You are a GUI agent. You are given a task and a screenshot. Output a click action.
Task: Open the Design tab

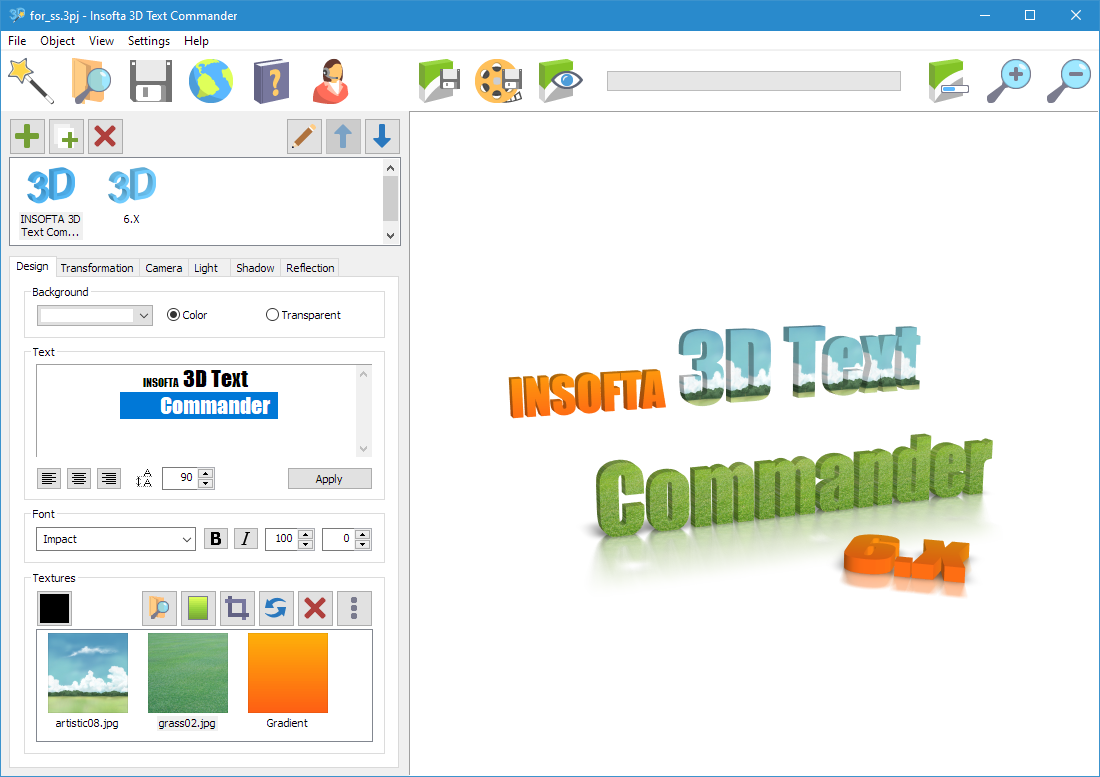tap(32, 266)
